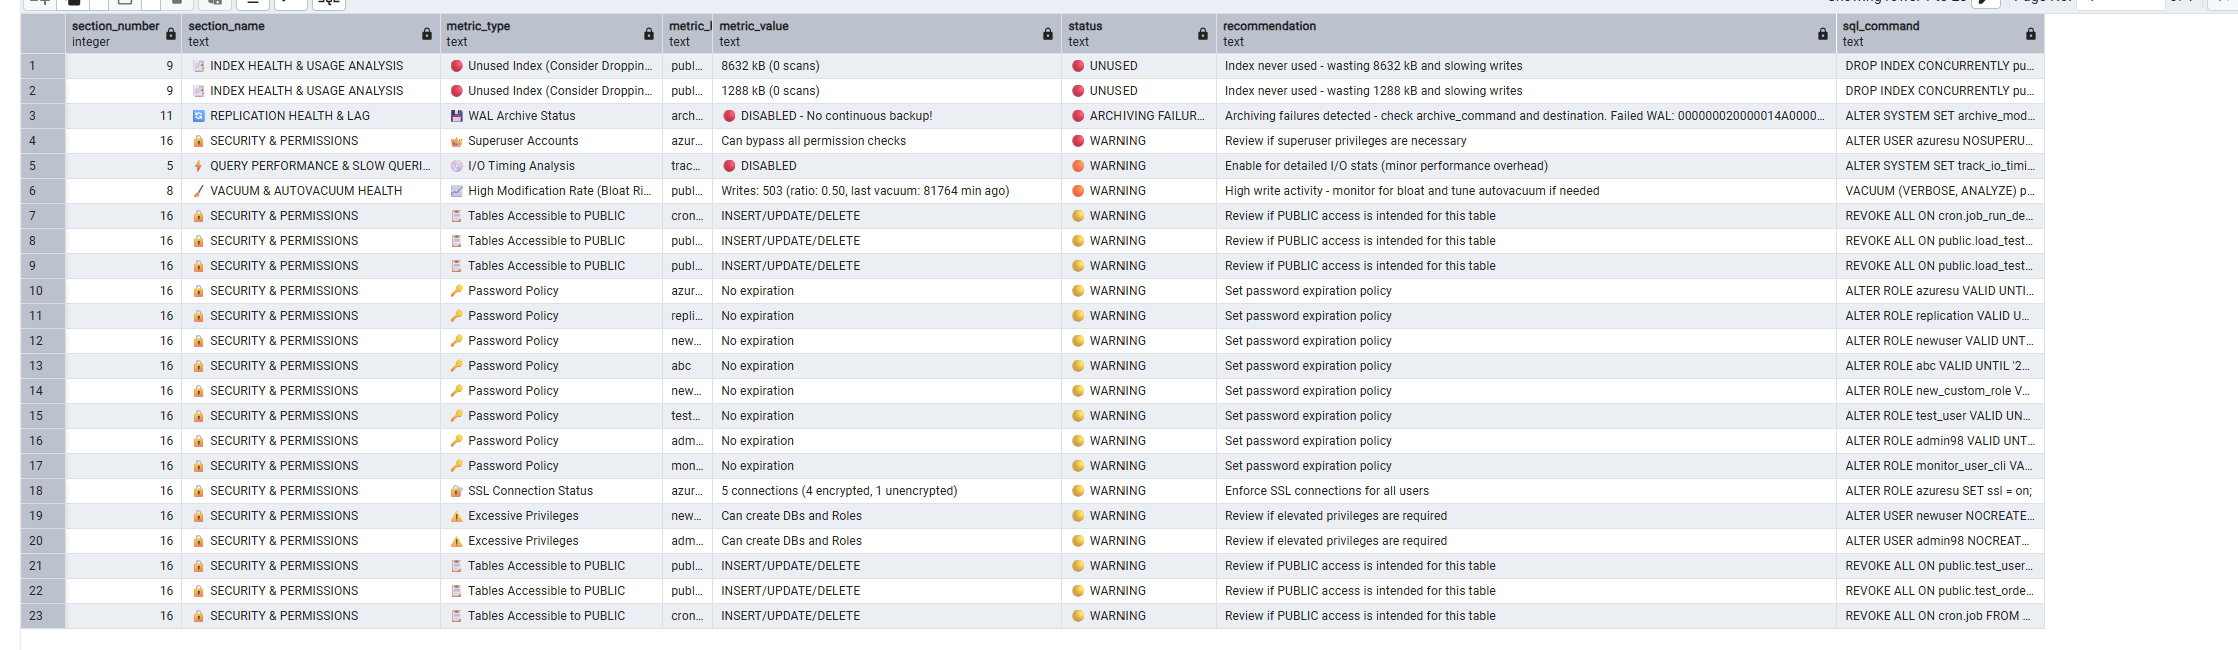The width and height of the screenshot is (2238, 650).
Task: Click 'DISABLED - No continuous backup!' cell
Action: [887, 116]
